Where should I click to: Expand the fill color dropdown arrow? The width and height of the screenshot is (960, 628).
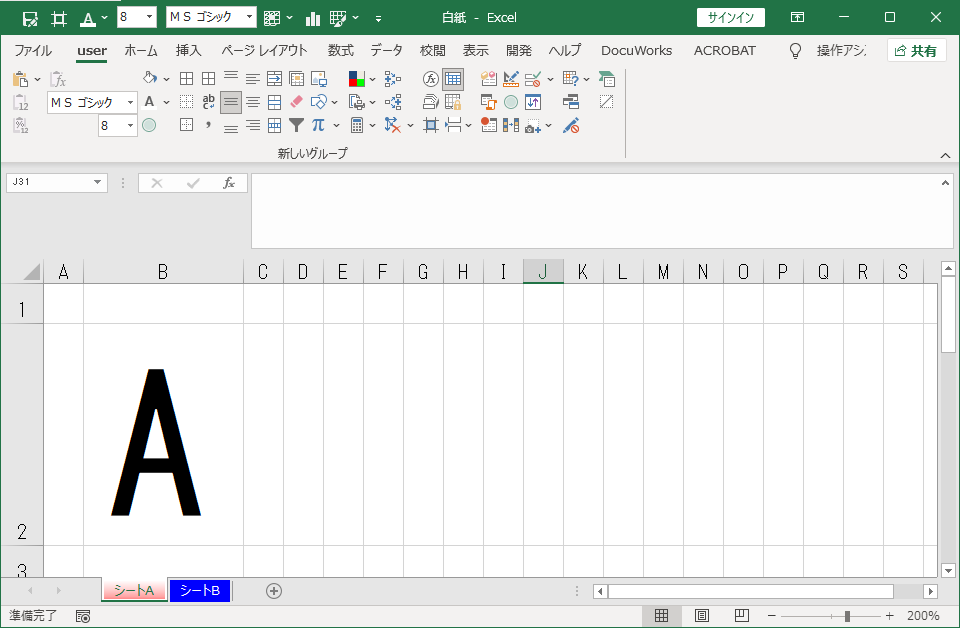[166, 79]
